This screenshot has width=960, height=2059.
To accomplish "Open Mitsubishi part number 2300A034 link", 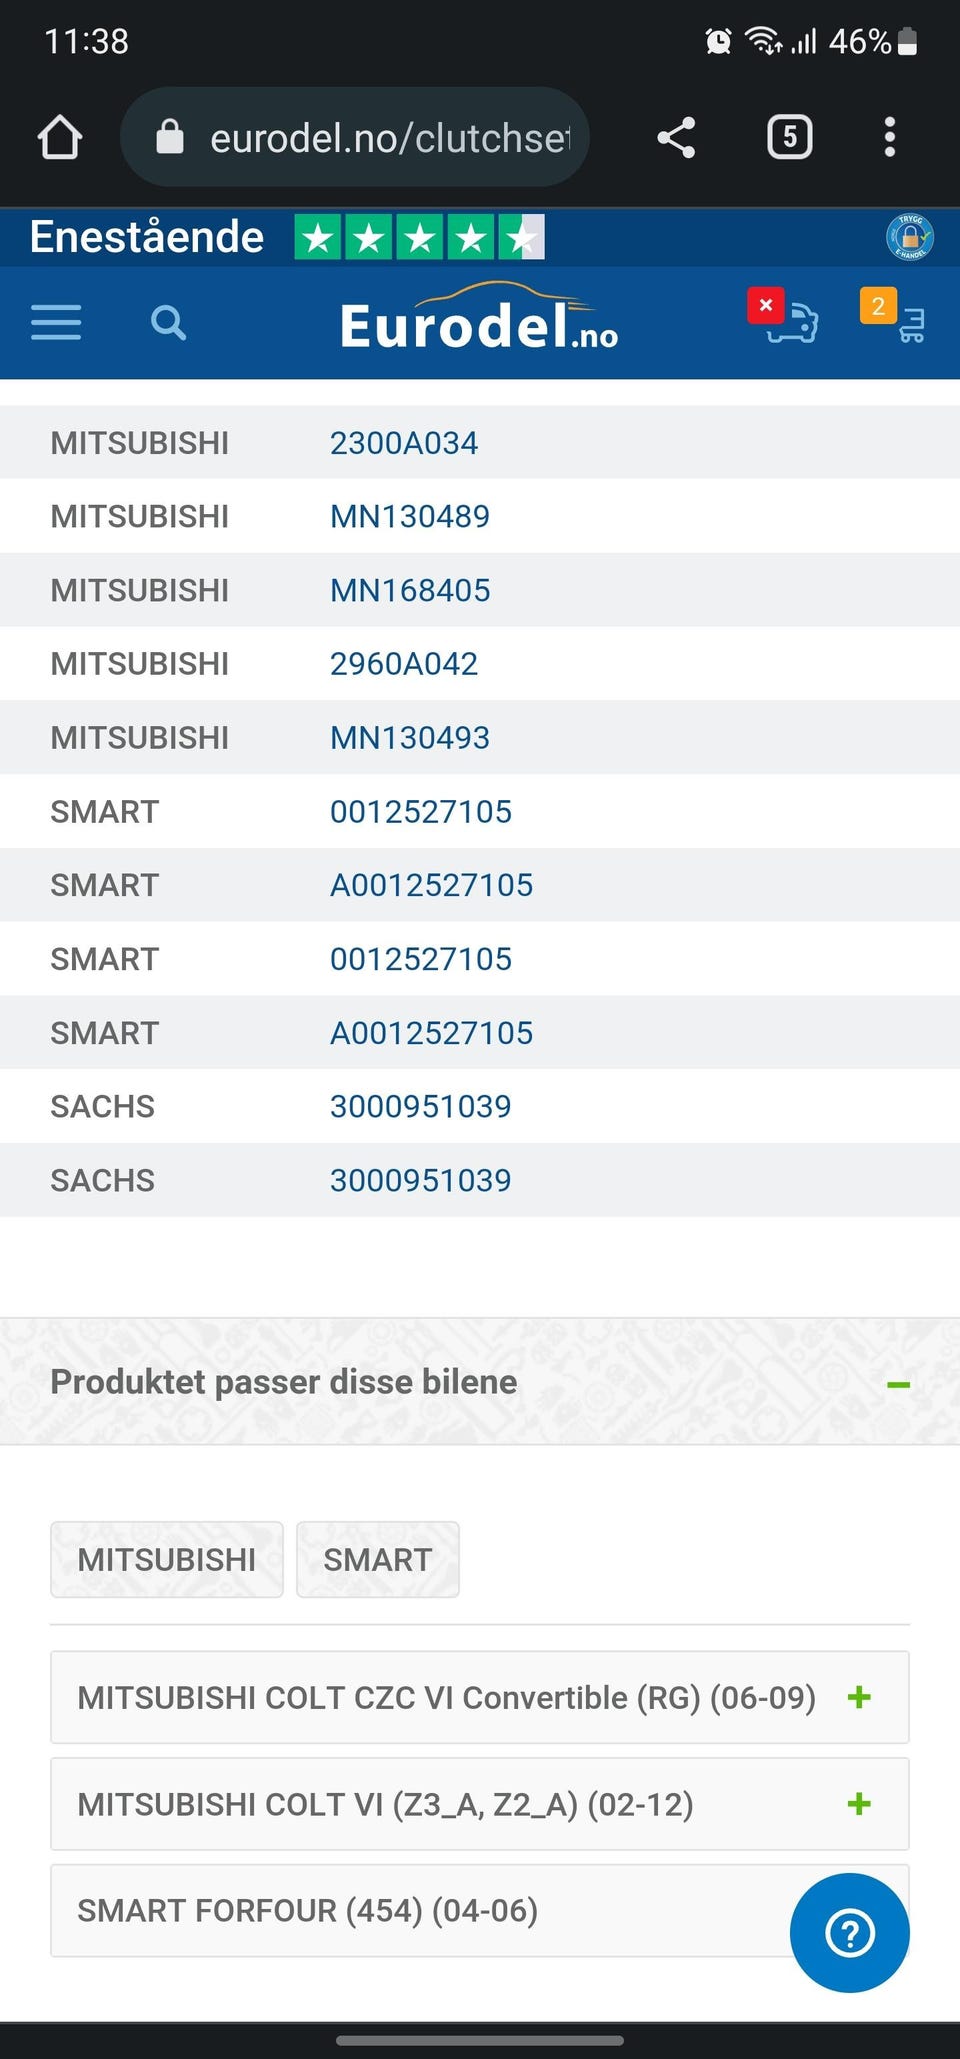I will point(404,443).
